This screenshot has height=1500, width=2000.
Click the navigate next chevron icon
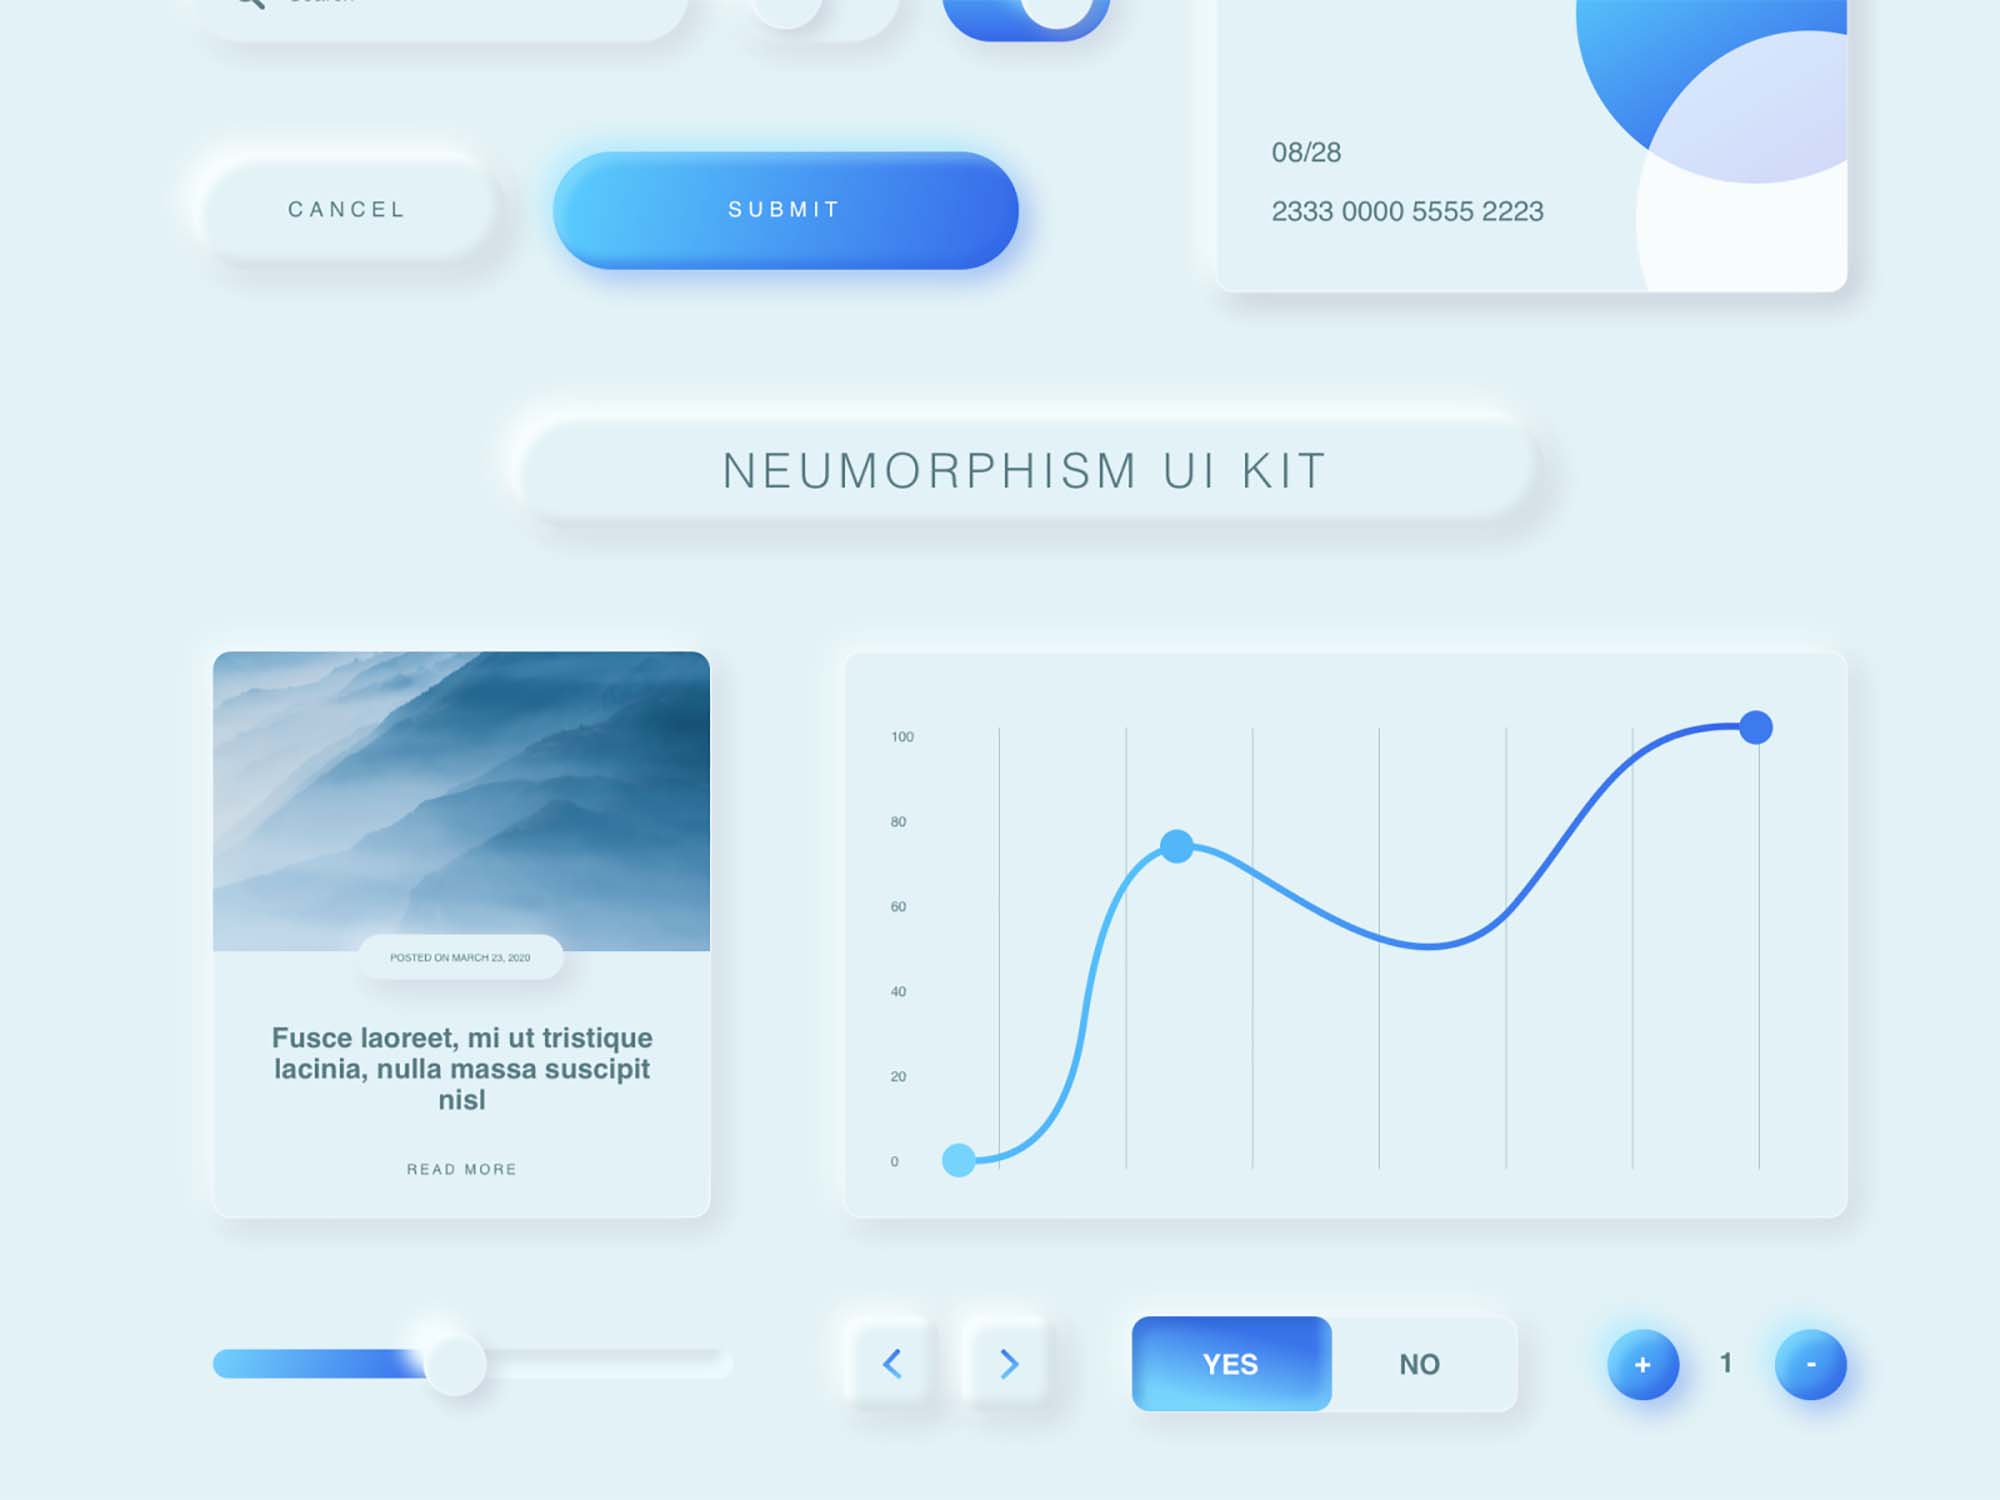pos(1003,1364)
